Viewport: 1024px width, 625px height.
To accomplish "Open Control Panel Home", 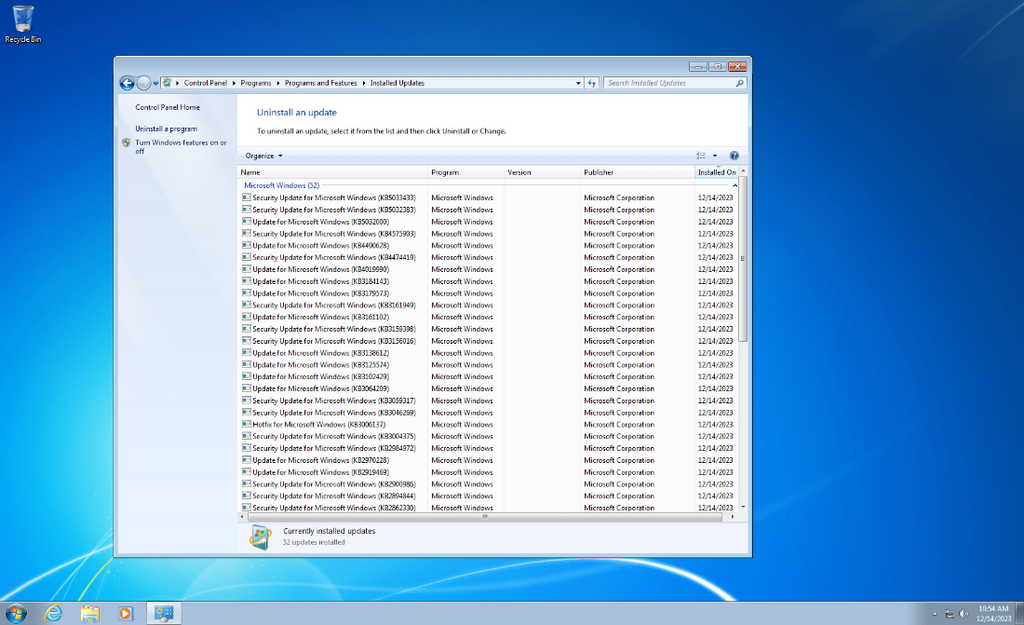I will [167, 107].
